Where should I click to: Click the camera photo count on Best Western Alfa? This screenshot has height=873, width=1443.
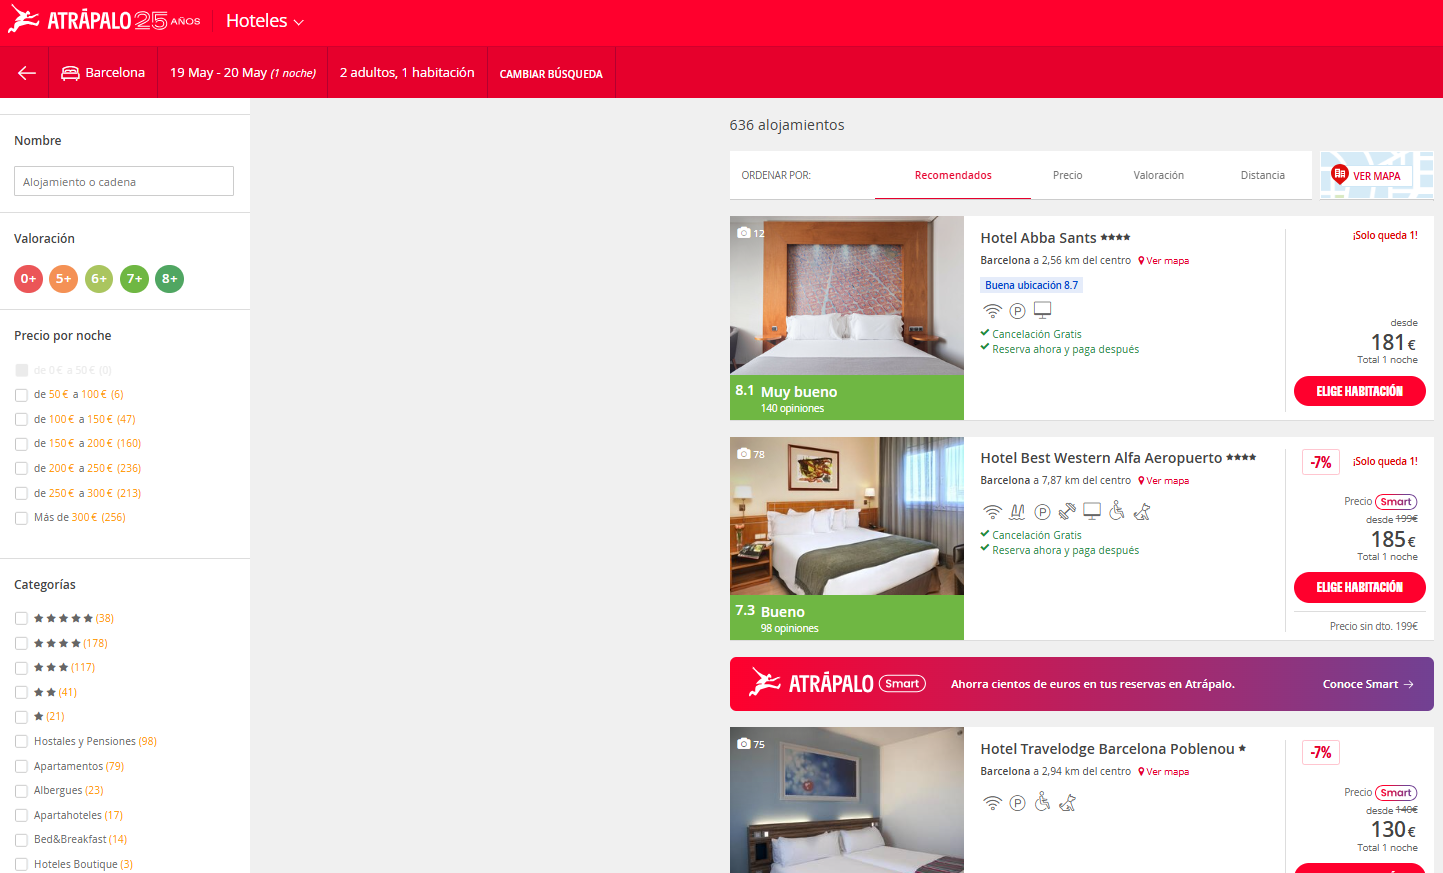(751, 454)
